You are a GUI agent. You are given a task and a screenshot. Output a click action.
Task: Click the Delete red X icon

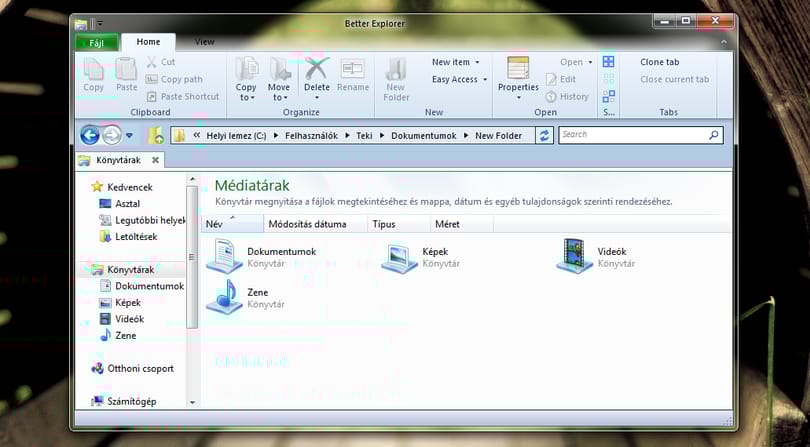coord(317,68)
